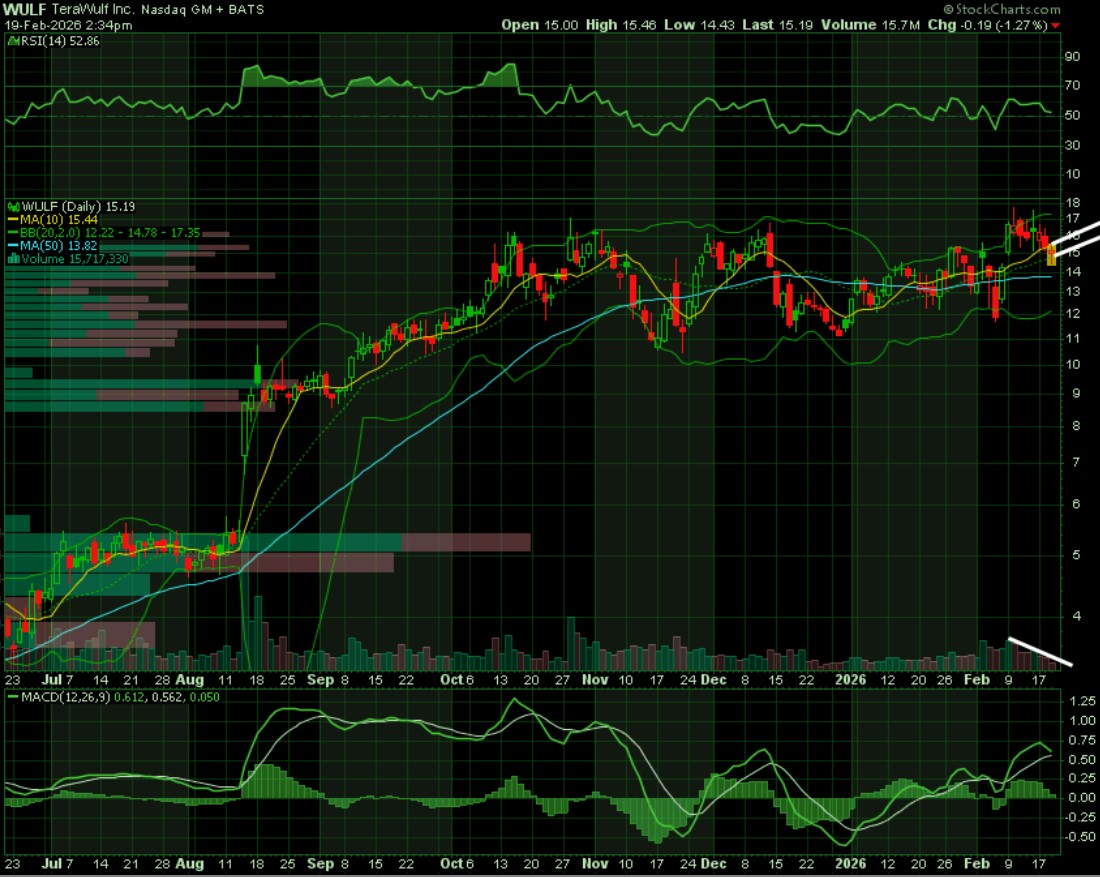The height and width of the screenshot is (877, 1100).
Task: Select the yellow MA(10) line swatch in legend
Action: coord(13,220)
